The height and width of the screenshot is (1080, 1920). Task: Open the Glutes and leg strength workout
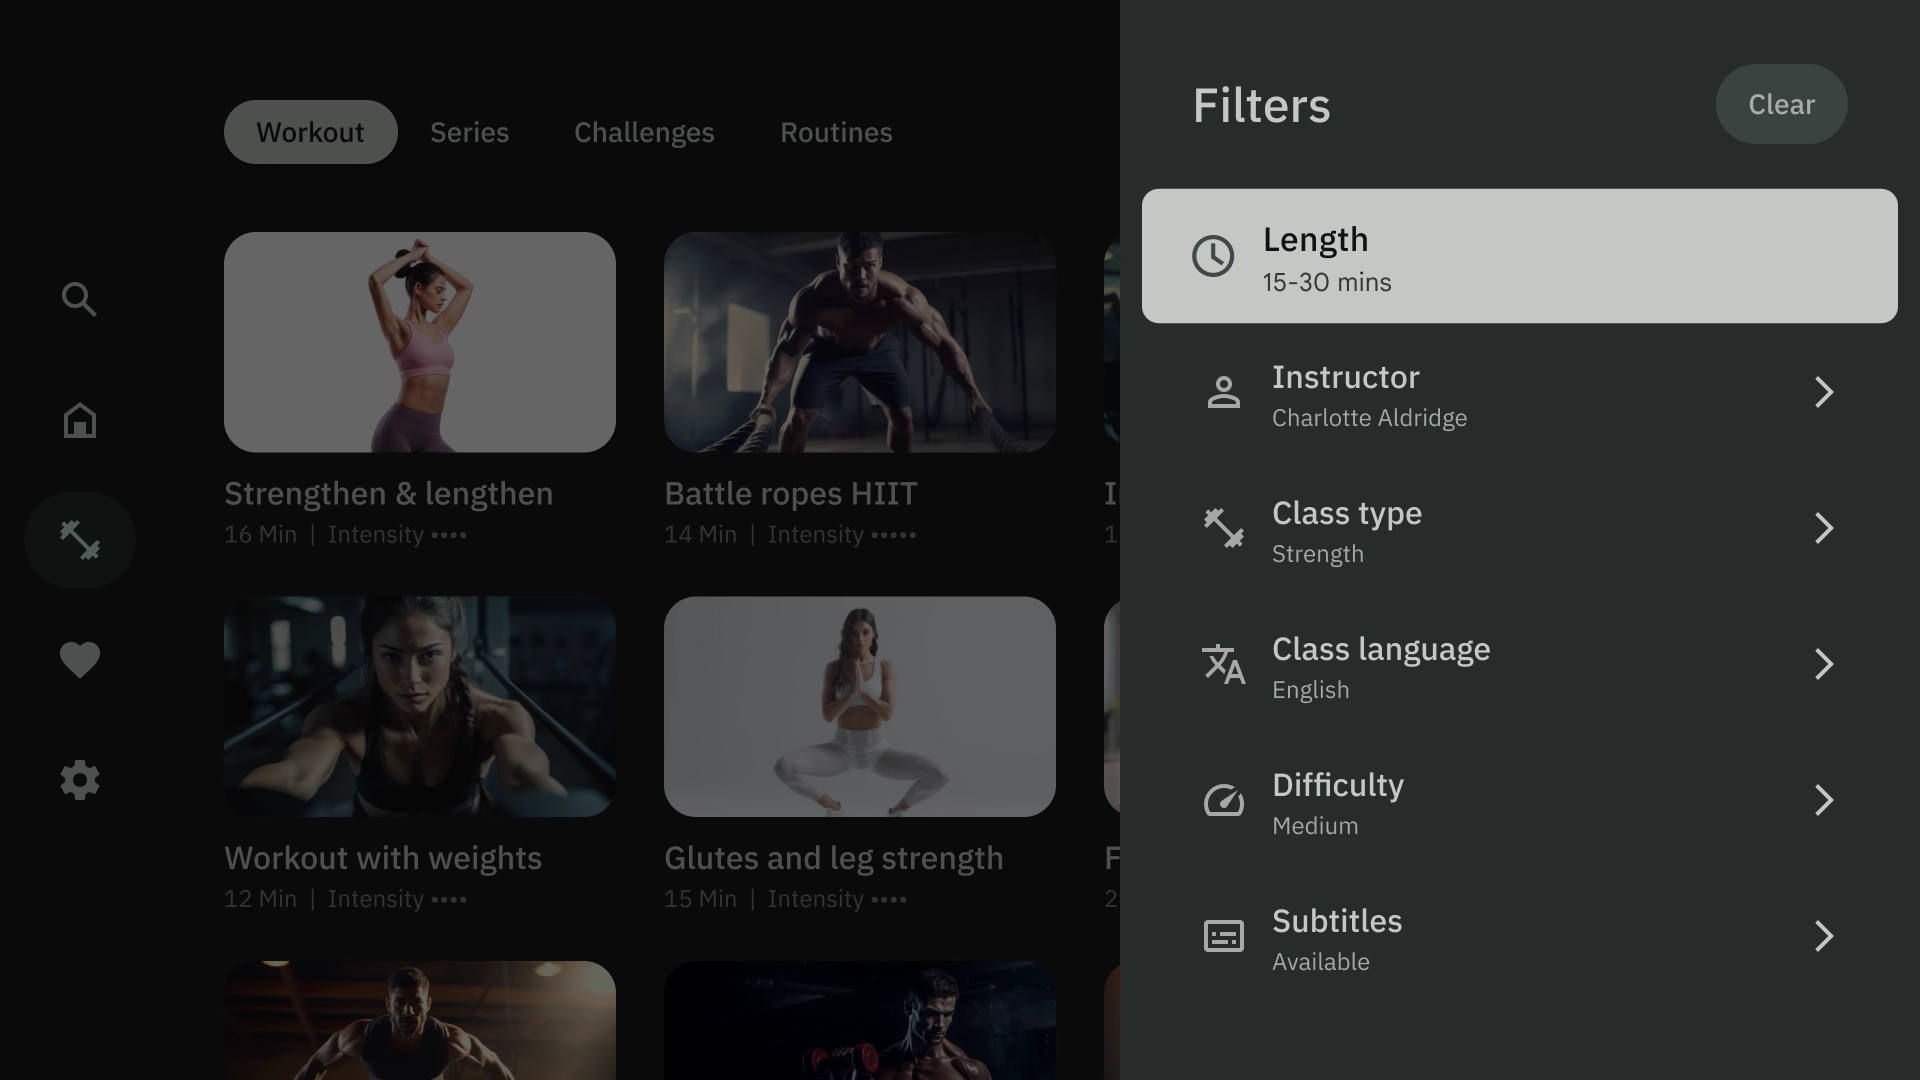click(860, 754)
